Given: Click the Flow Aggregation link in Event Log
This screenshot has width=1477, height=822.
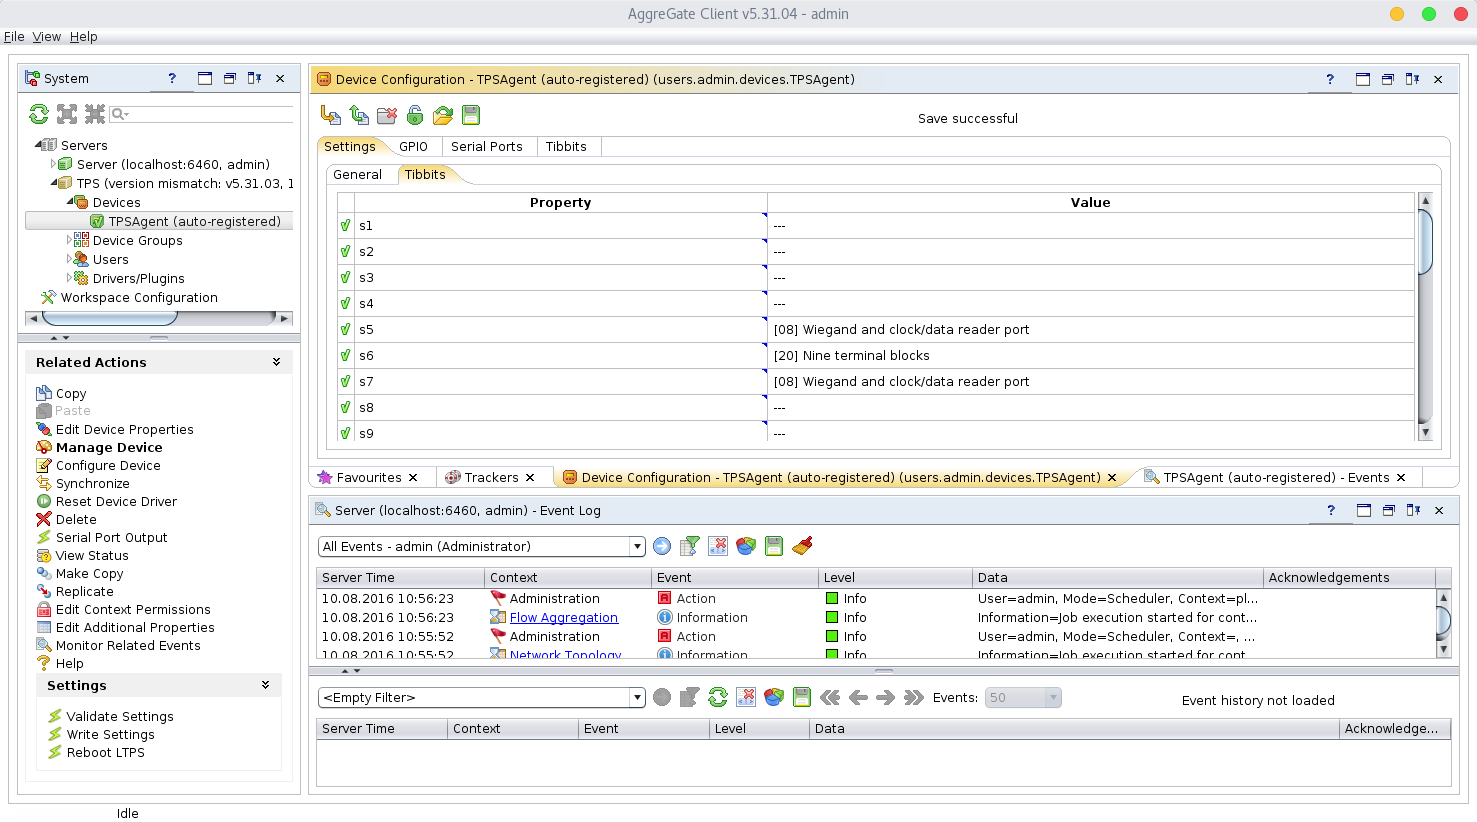Looking at the screenshot, I should pyautogui.click(x=564, y=617).
